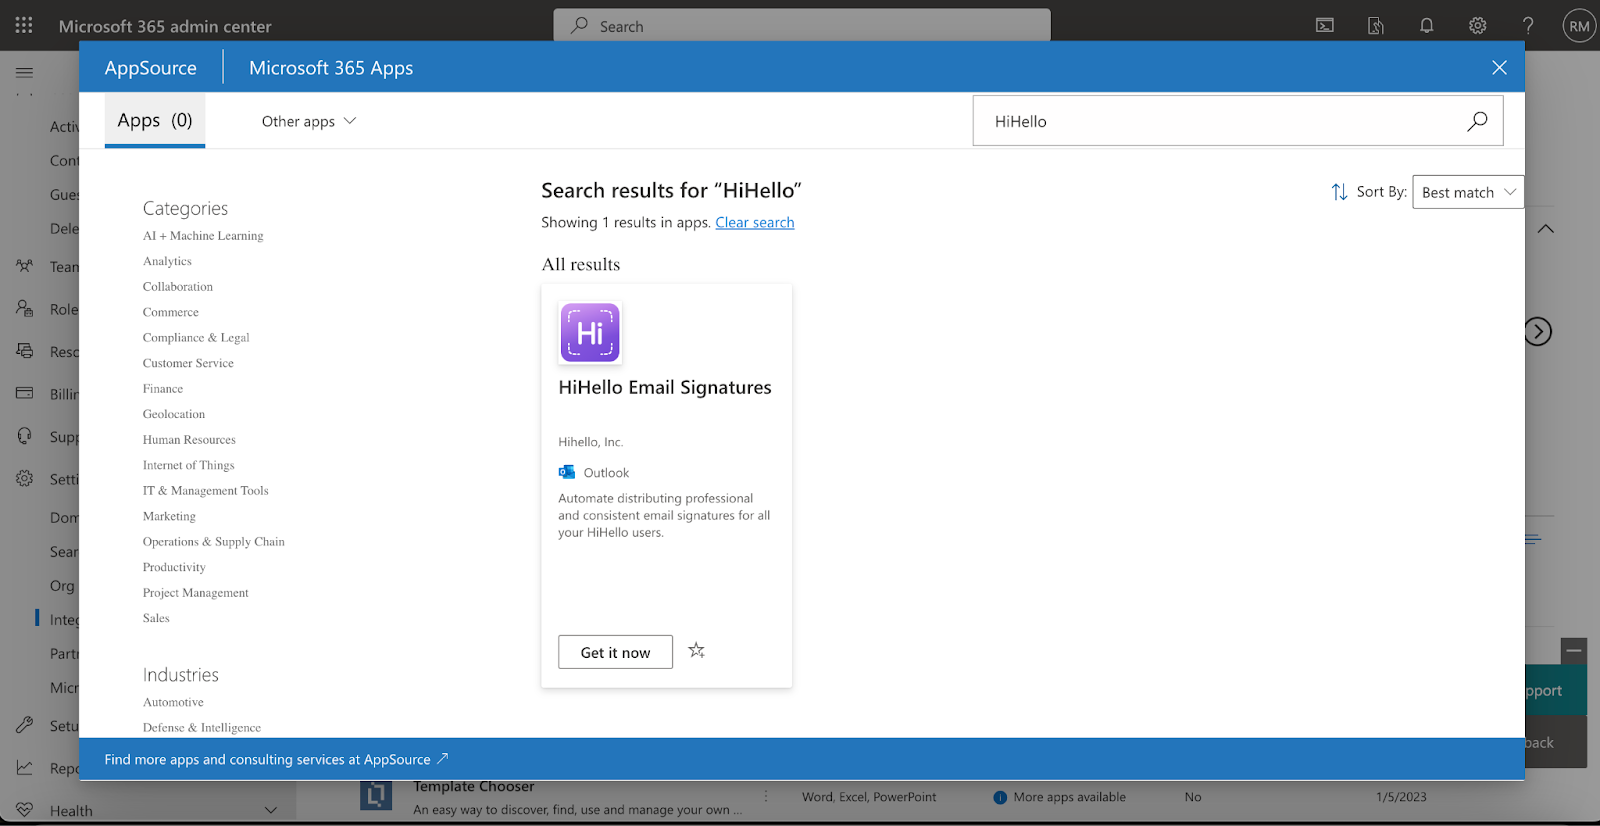Filter by Human Resources category
The image size is (1600, 826).
click(189, 440)
